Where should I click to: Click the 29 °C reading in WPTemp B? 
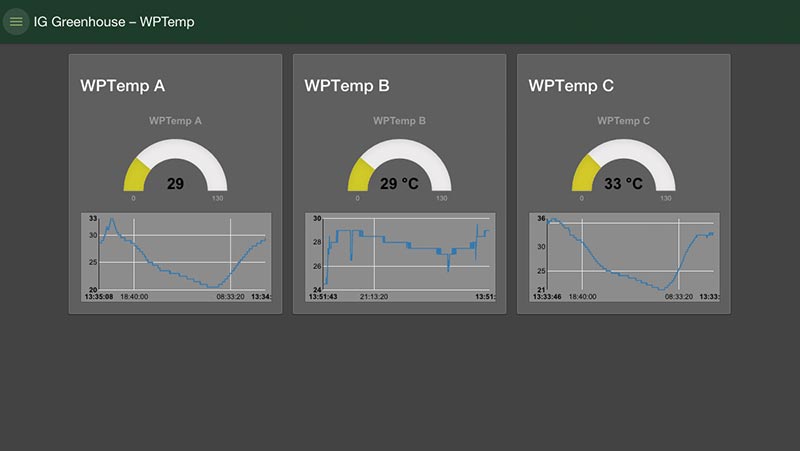[x=400, y=184]
